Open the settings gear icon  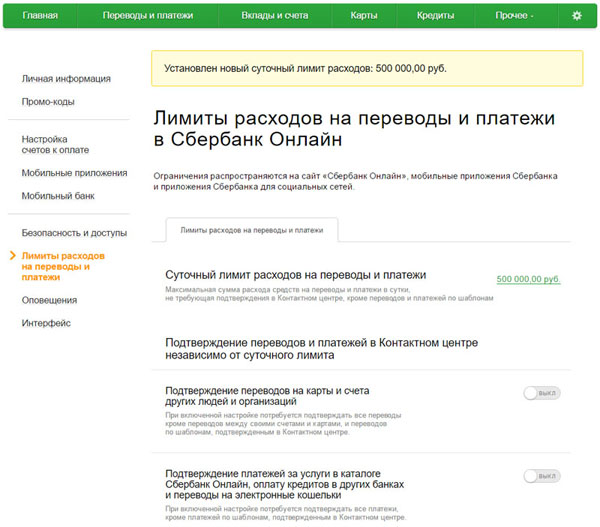pos(576,15)
